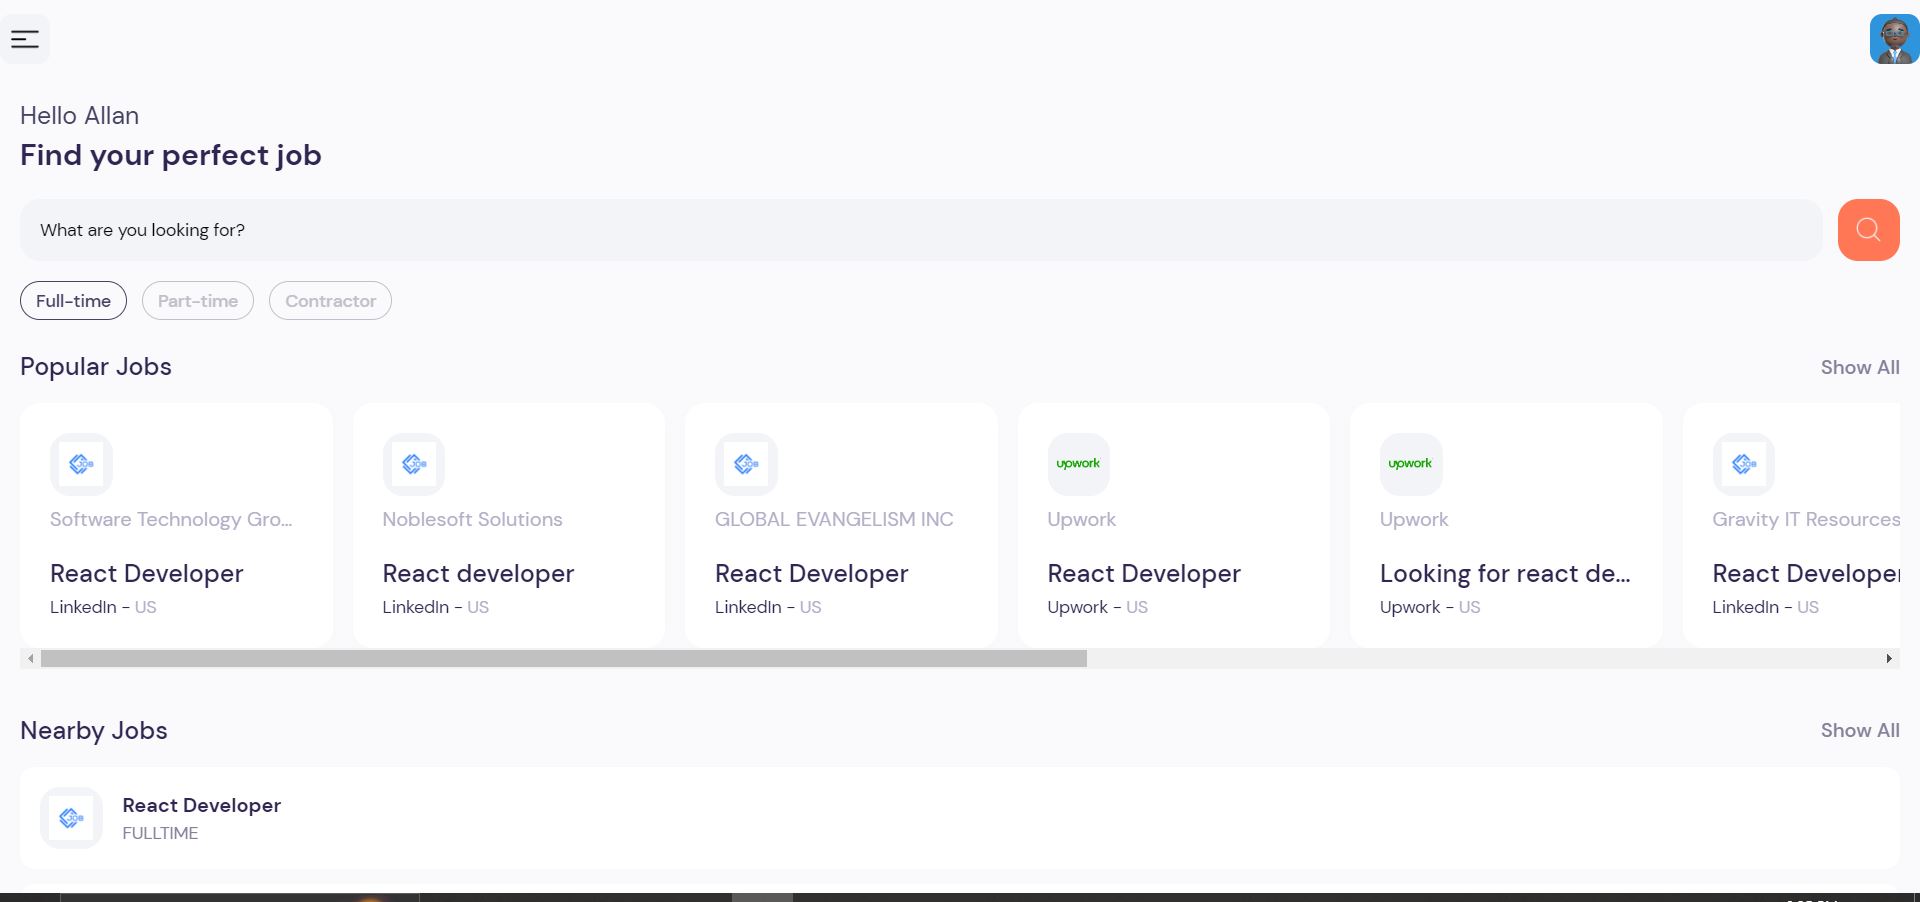Open the hamburger menu icon

click(x=25, y=39)
